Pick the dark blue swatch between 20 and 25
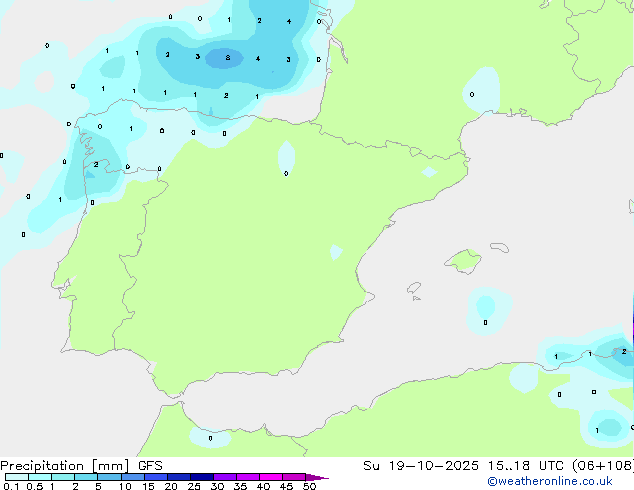The height and width of the screenshot is (490, 634). point(179,477)
